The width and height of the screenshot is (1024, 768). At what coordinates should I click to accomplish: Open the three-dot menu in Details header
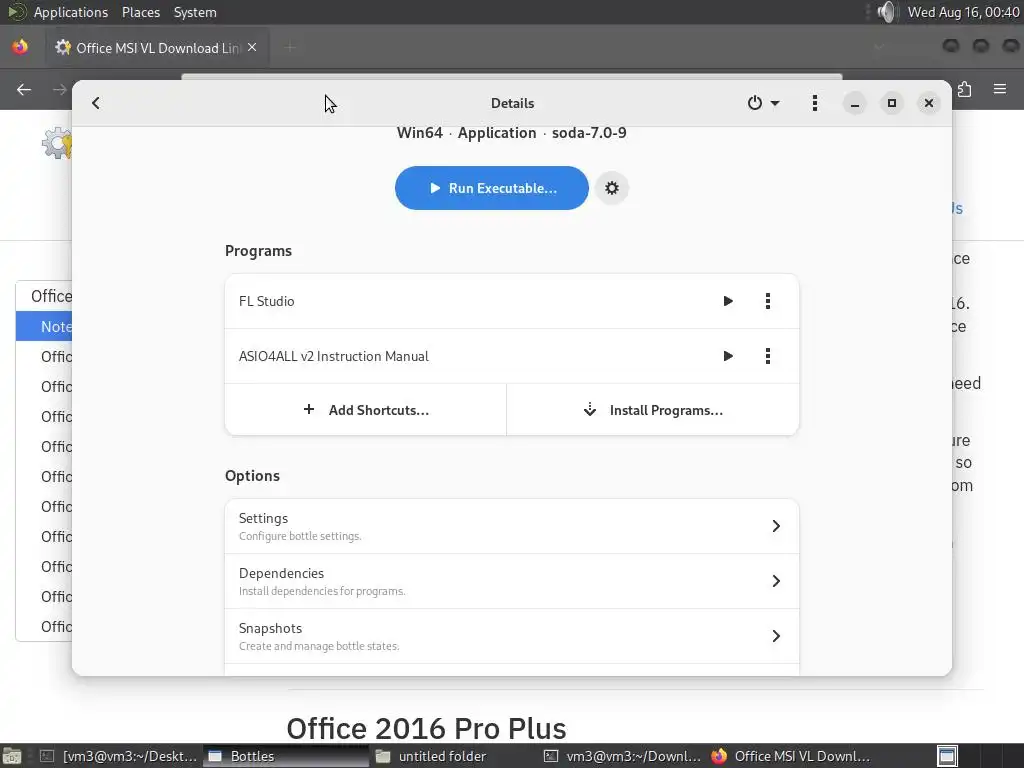click(814, 103)
